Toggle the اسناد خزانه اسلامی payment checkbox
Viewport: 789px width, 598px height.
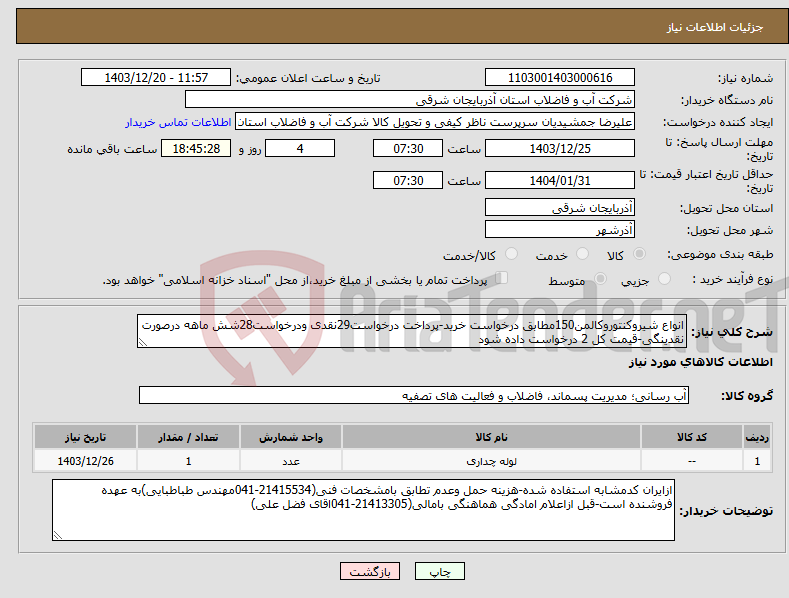(502, 277)
